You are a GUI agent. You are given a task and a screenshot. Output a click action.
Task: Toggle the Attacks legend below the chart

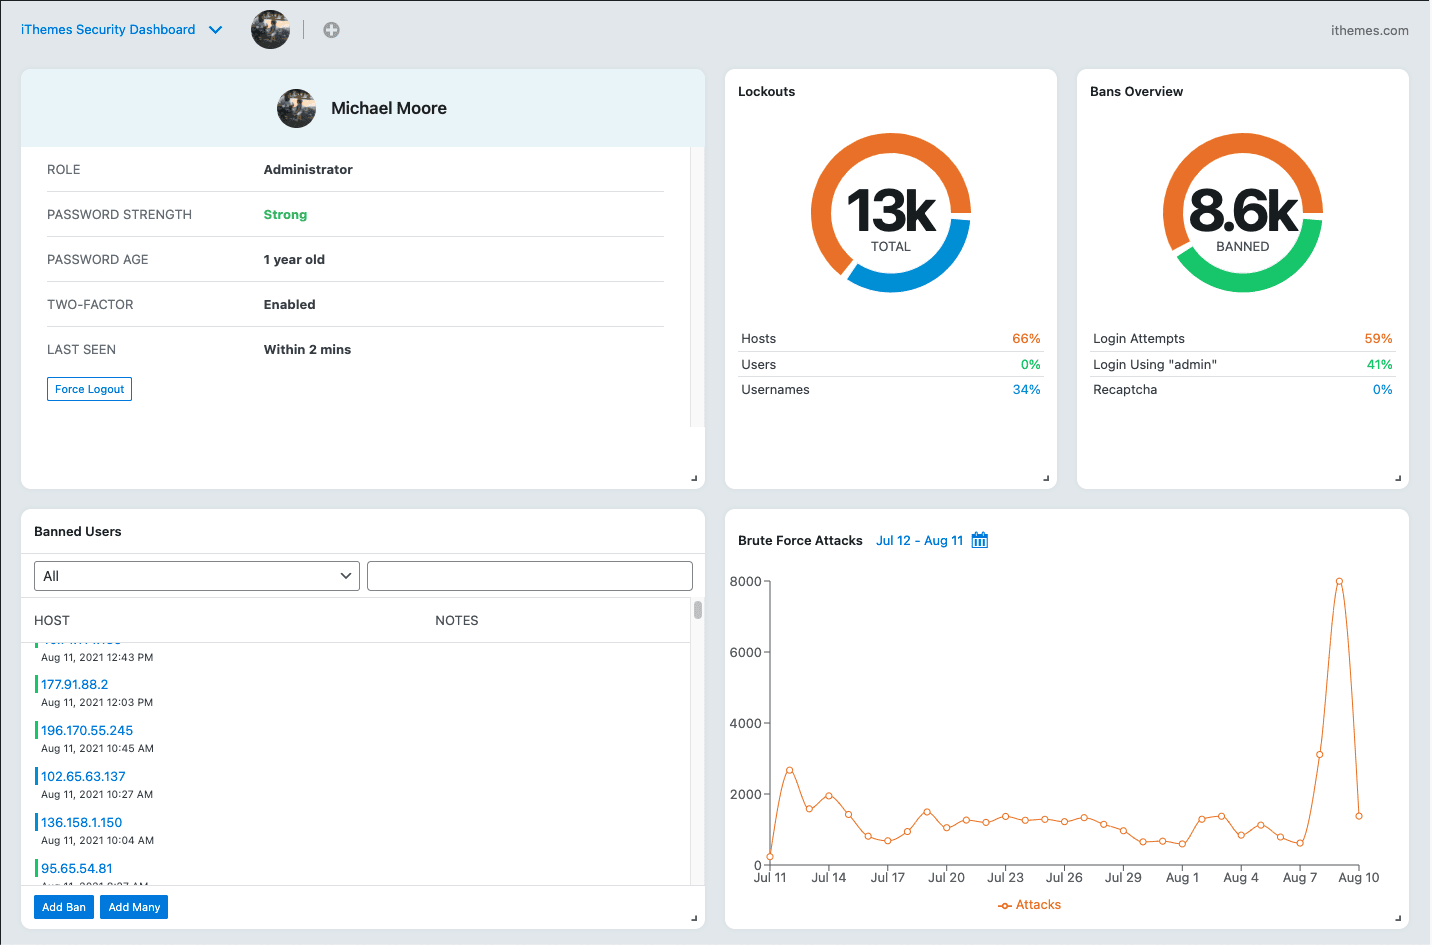coord(1029,904)
